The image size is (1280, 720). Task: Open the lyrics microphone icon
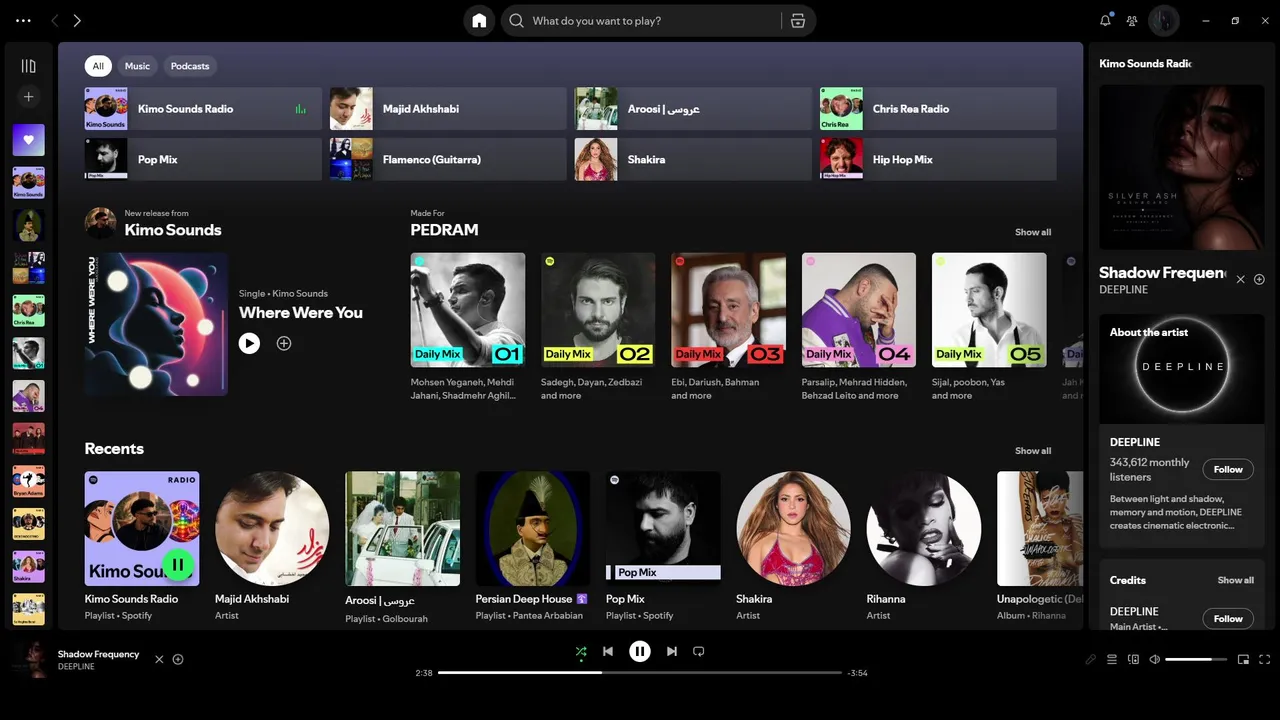(1091, 659)
